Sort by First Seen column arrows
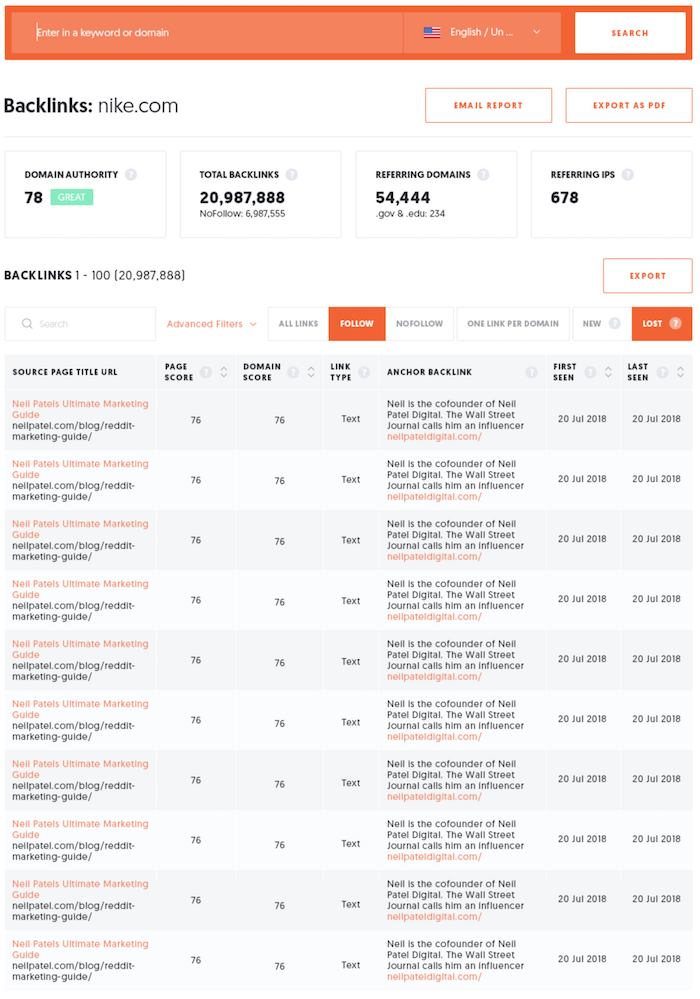This screenshot has height=999, width=700. coord(608,372)
